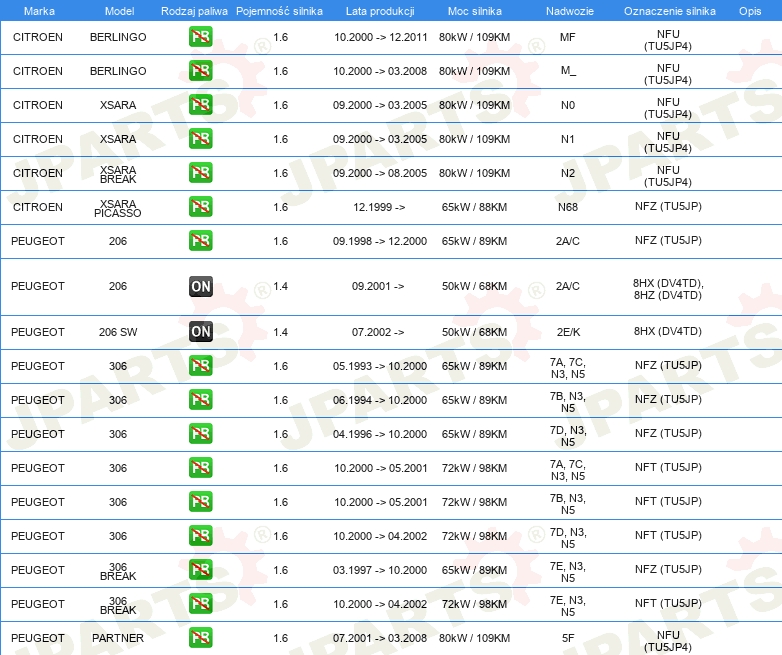
Task: Click petrol icon in 306 7B 98KM row
Action: click(200, 501)
